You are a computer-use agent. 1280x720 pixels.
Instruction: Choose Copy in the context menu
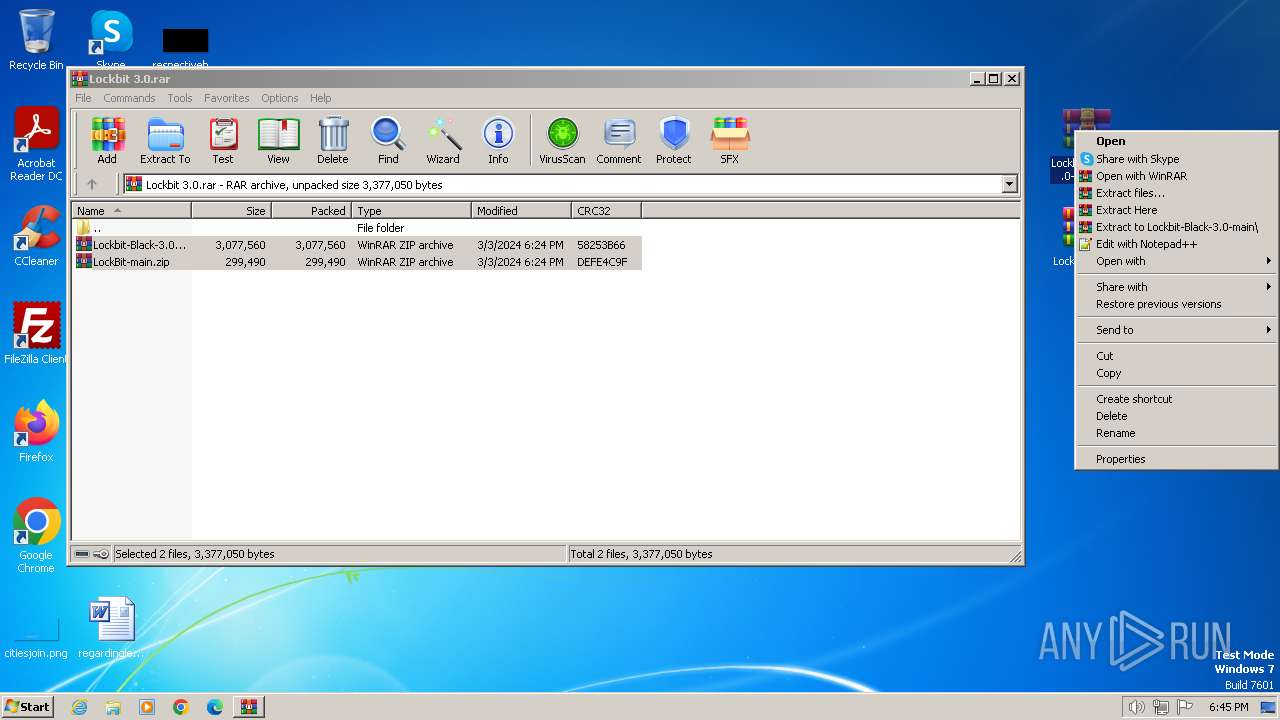1176,373
